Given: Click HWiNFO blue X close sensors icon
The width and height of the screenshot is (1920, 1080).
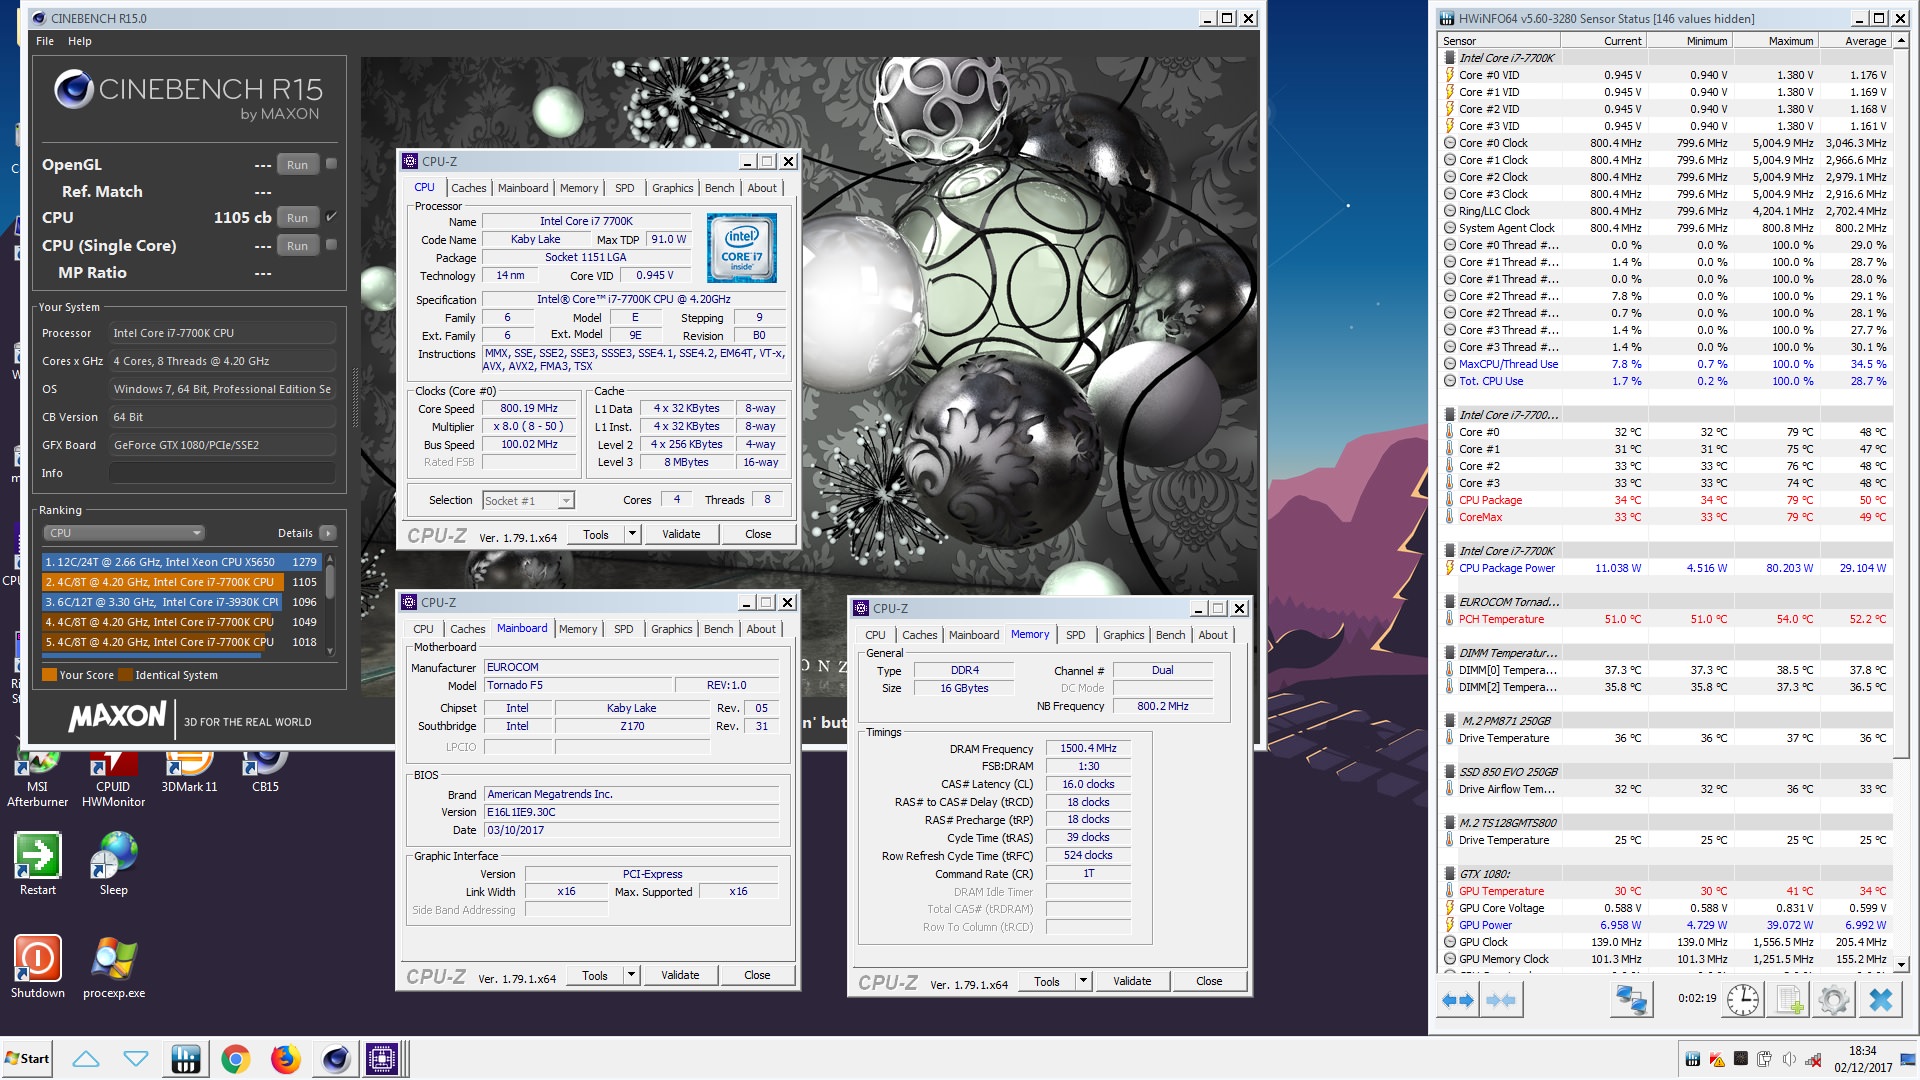Looking at the screenshot, I should (1881, 1000).
